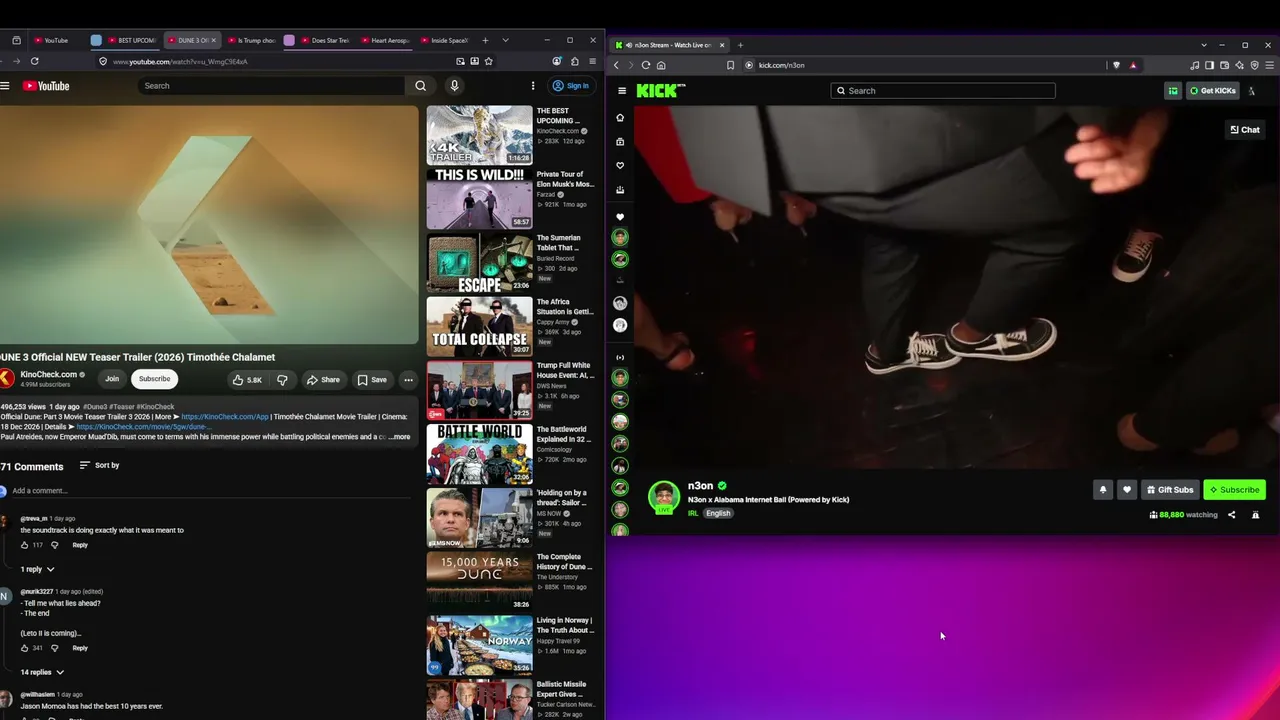Bookmark the kick.com page
The image size is (1280, 720).
click(x=731, y=65)
